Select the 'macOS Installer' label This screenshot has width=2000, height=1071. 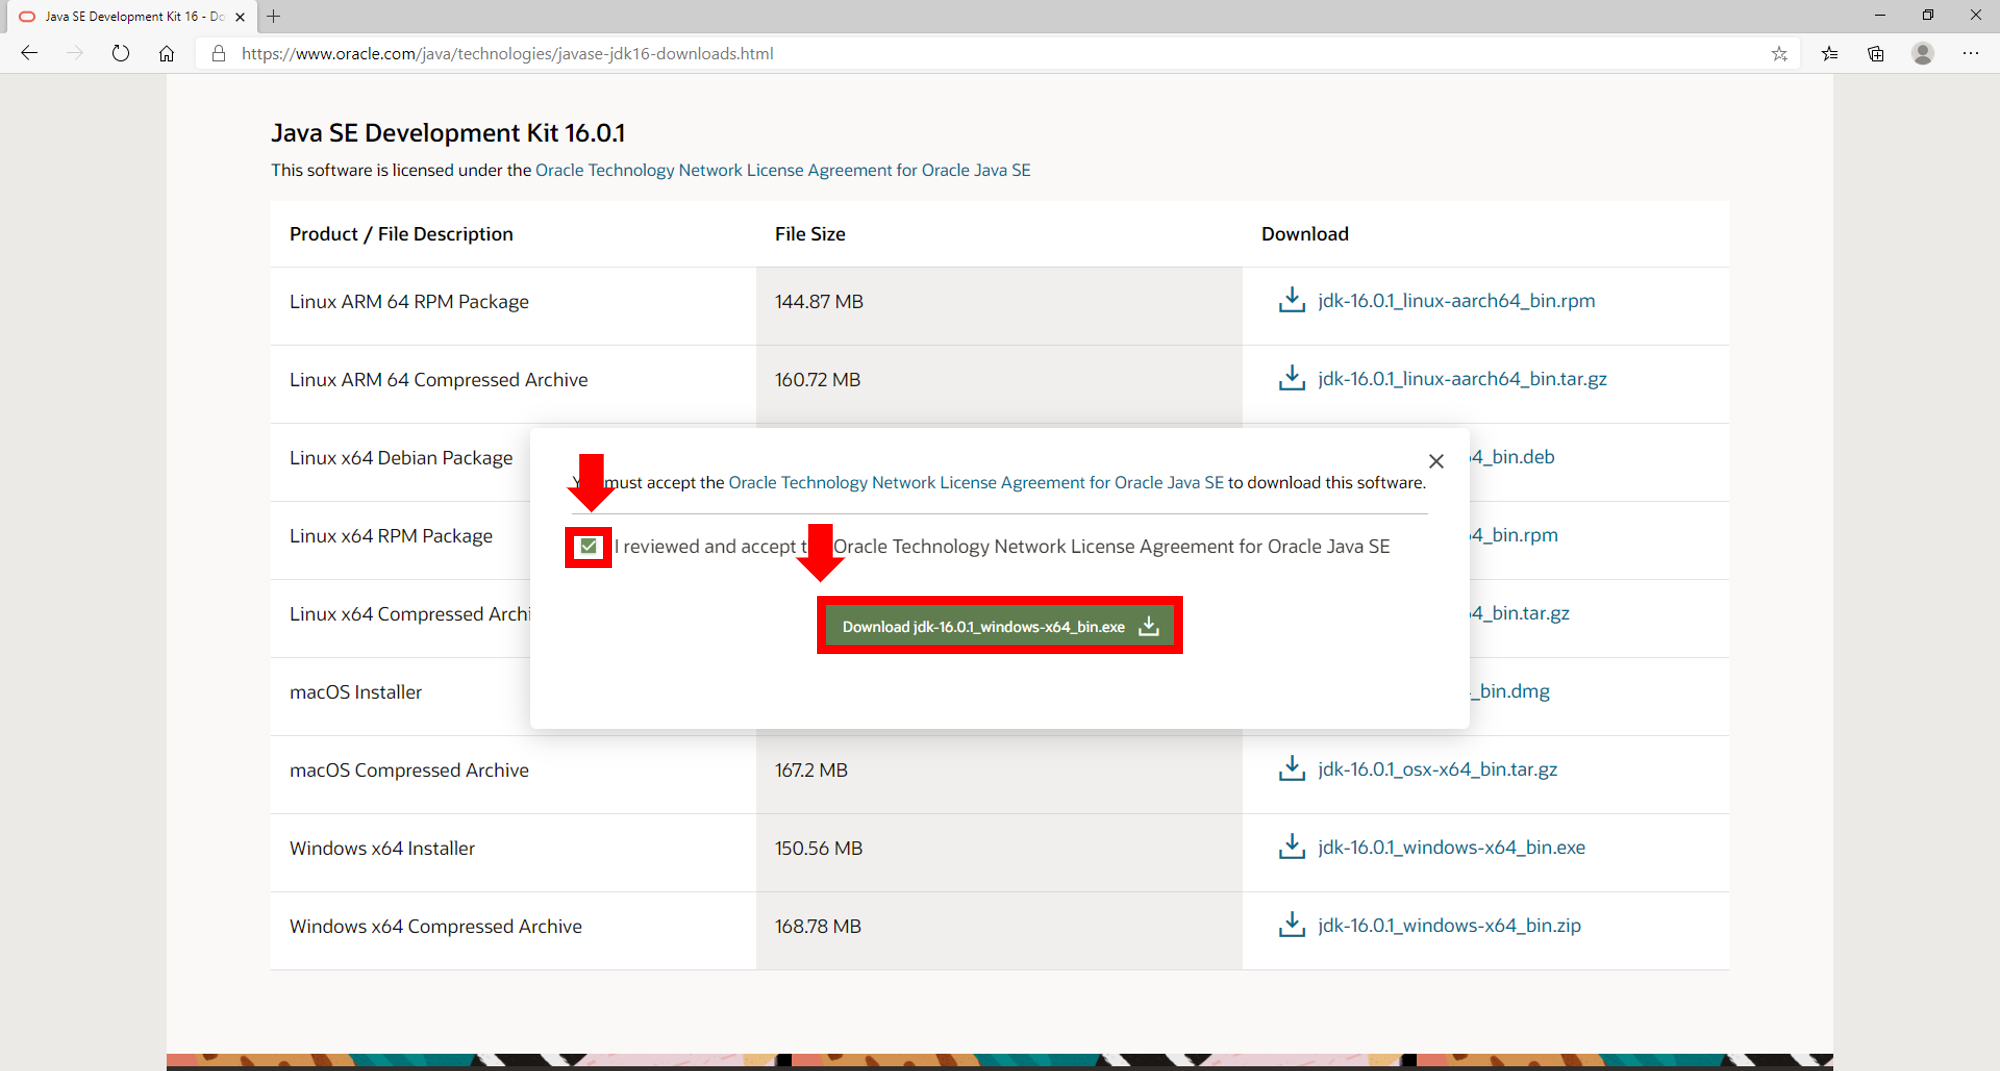point(356,692)
